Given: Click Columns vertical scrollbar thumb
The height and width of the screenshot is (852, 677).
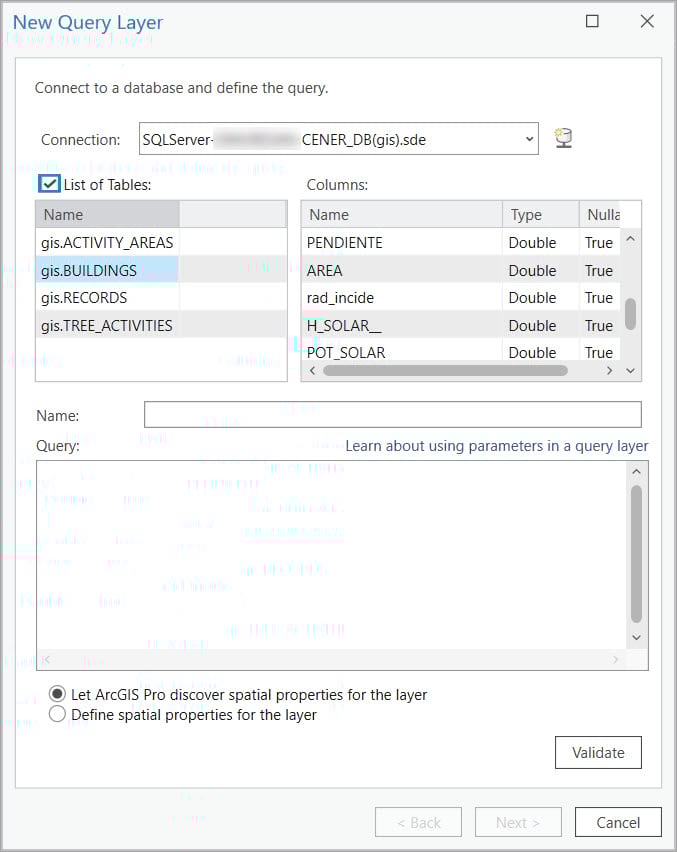Looking at the screenshot, I should pos(630,314).
